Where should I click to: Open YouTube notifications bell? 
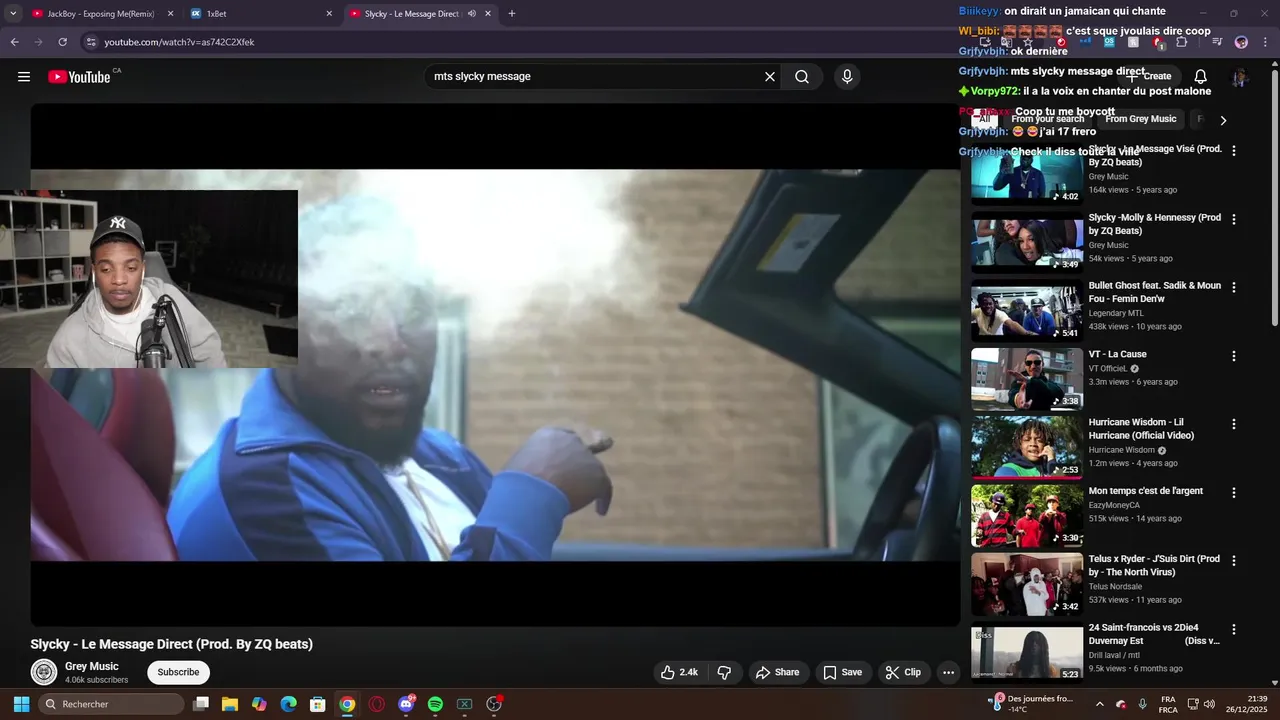pyautogui.click(x=1201, y=77)
